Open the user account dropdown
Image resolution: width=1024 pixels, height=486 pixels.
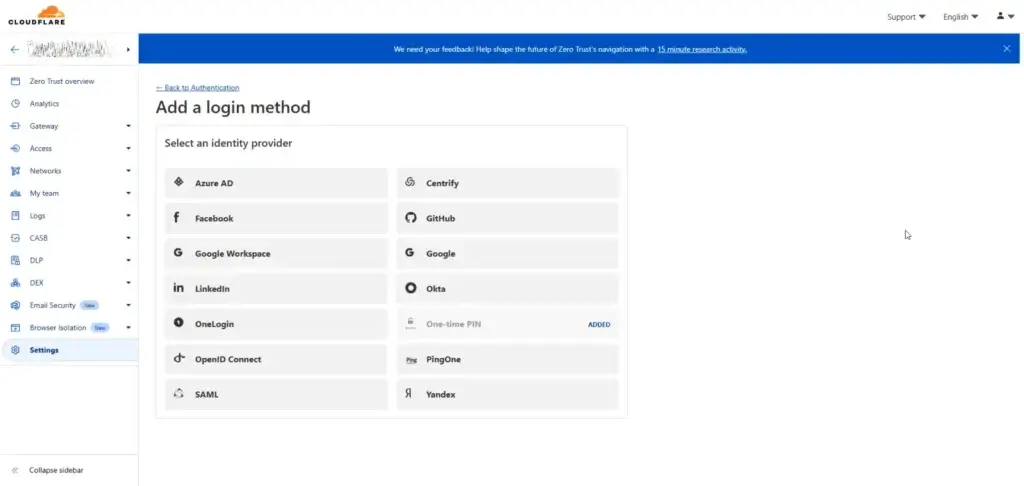tap(1005, 16)
